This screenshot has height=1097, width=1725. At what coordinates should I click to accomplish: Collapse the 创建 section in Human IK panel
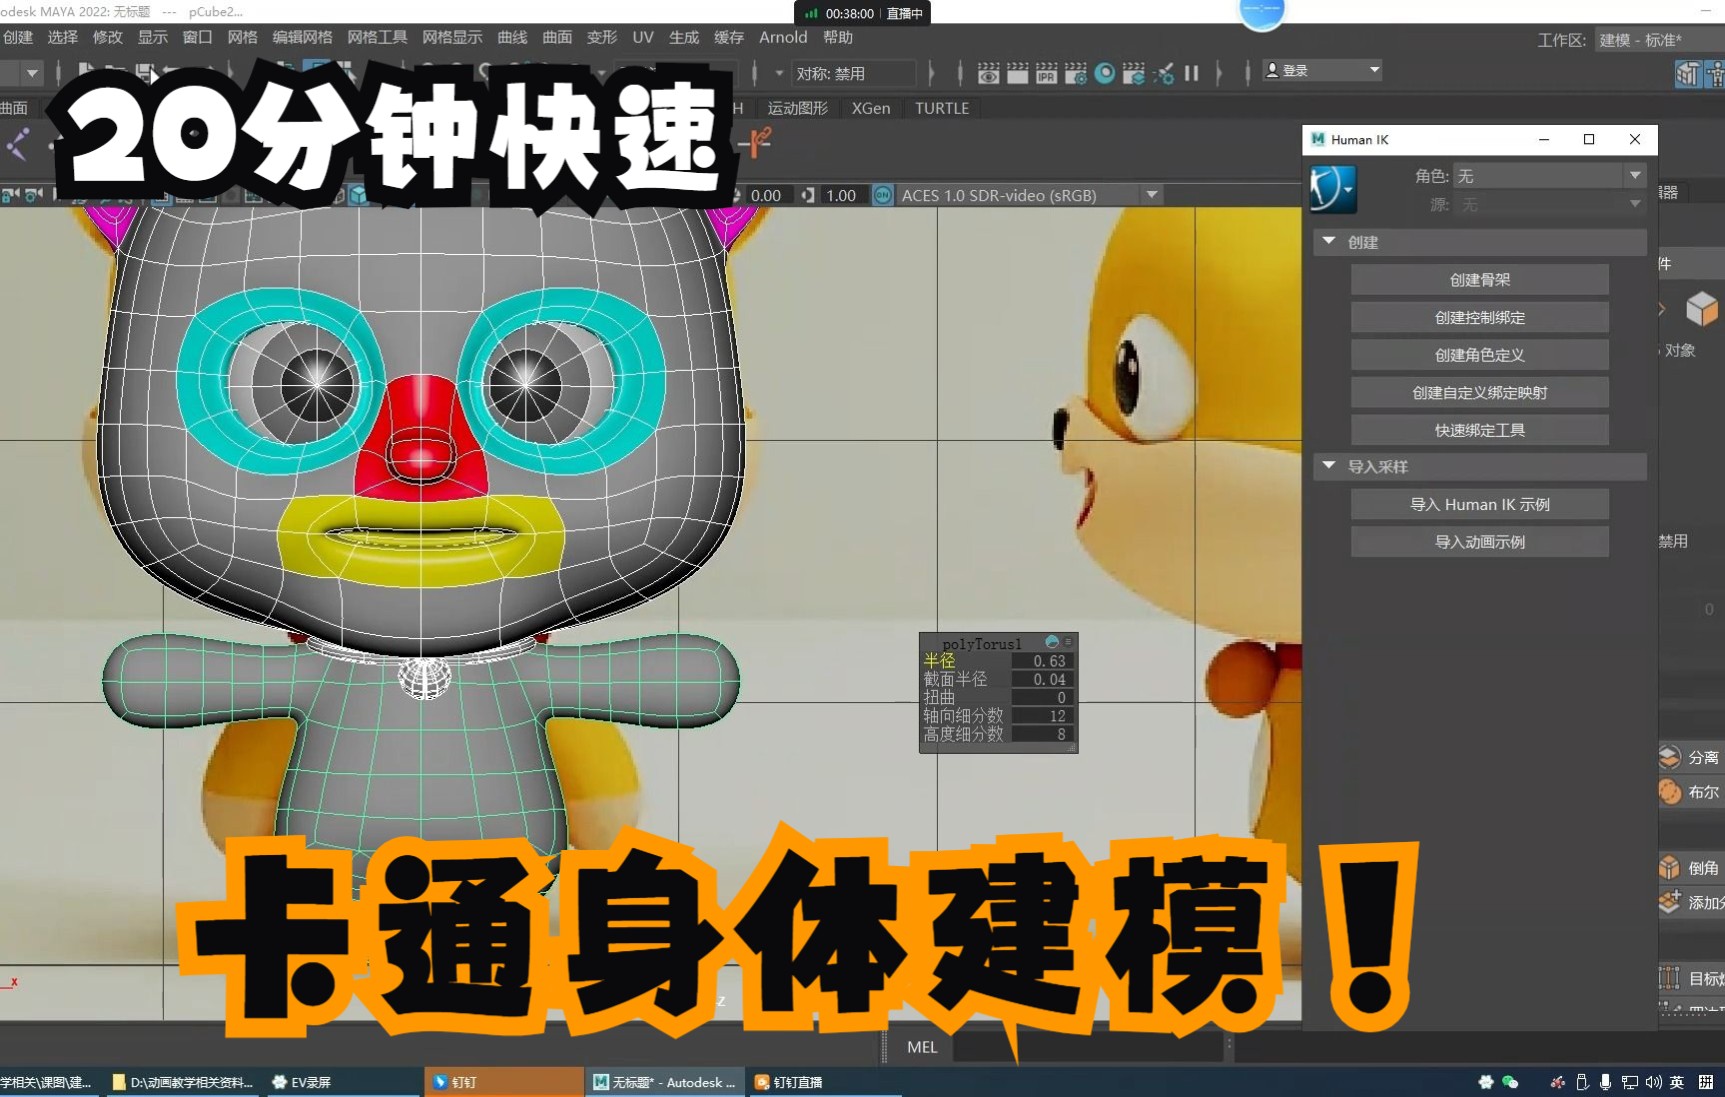[x=1329, y=241]
